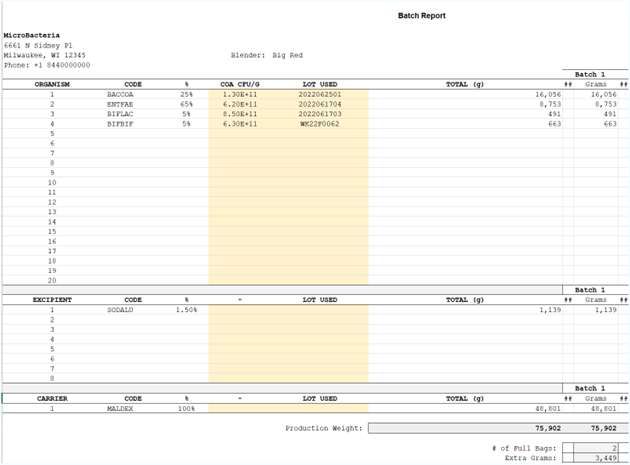Edit COA value 6.20E+11

pos(240,104)
